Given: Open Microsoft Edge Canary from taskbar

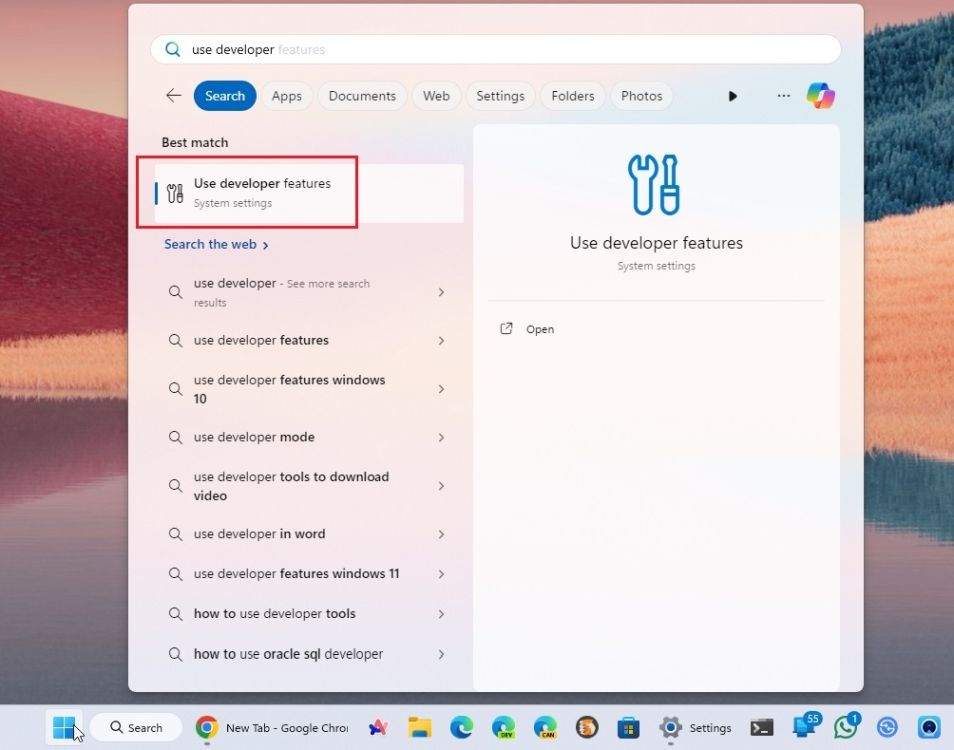Looking at the screenshot, I should click(545, 727).
